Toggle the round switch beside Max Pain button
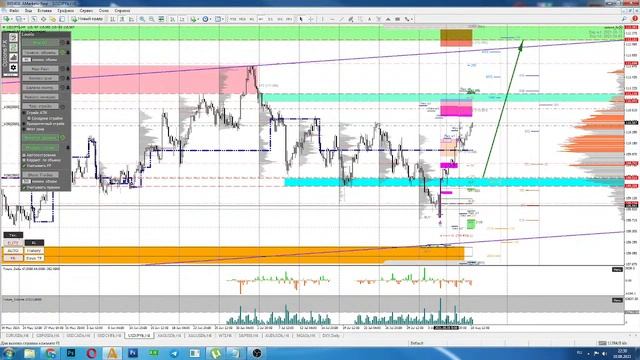Screen dimensions: 640x360 point(62,69)
